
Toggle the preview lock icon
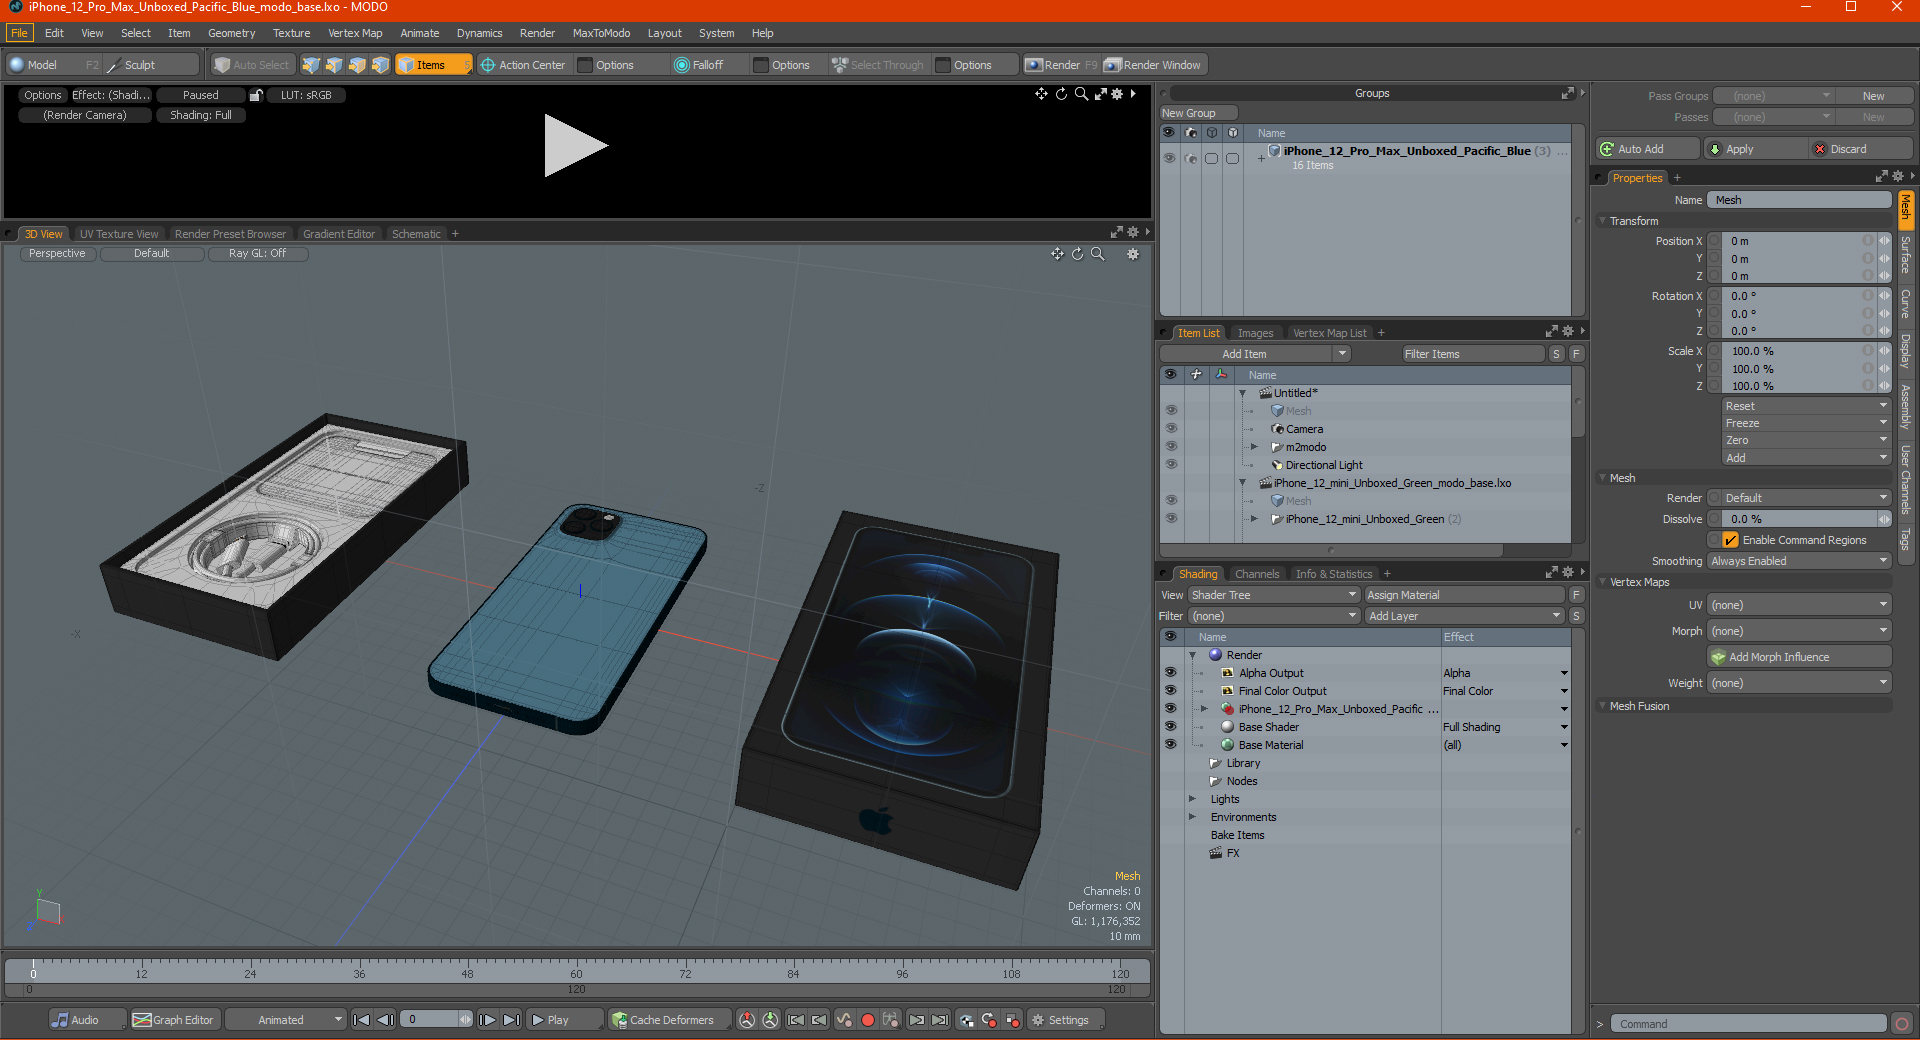coord(256,95)
